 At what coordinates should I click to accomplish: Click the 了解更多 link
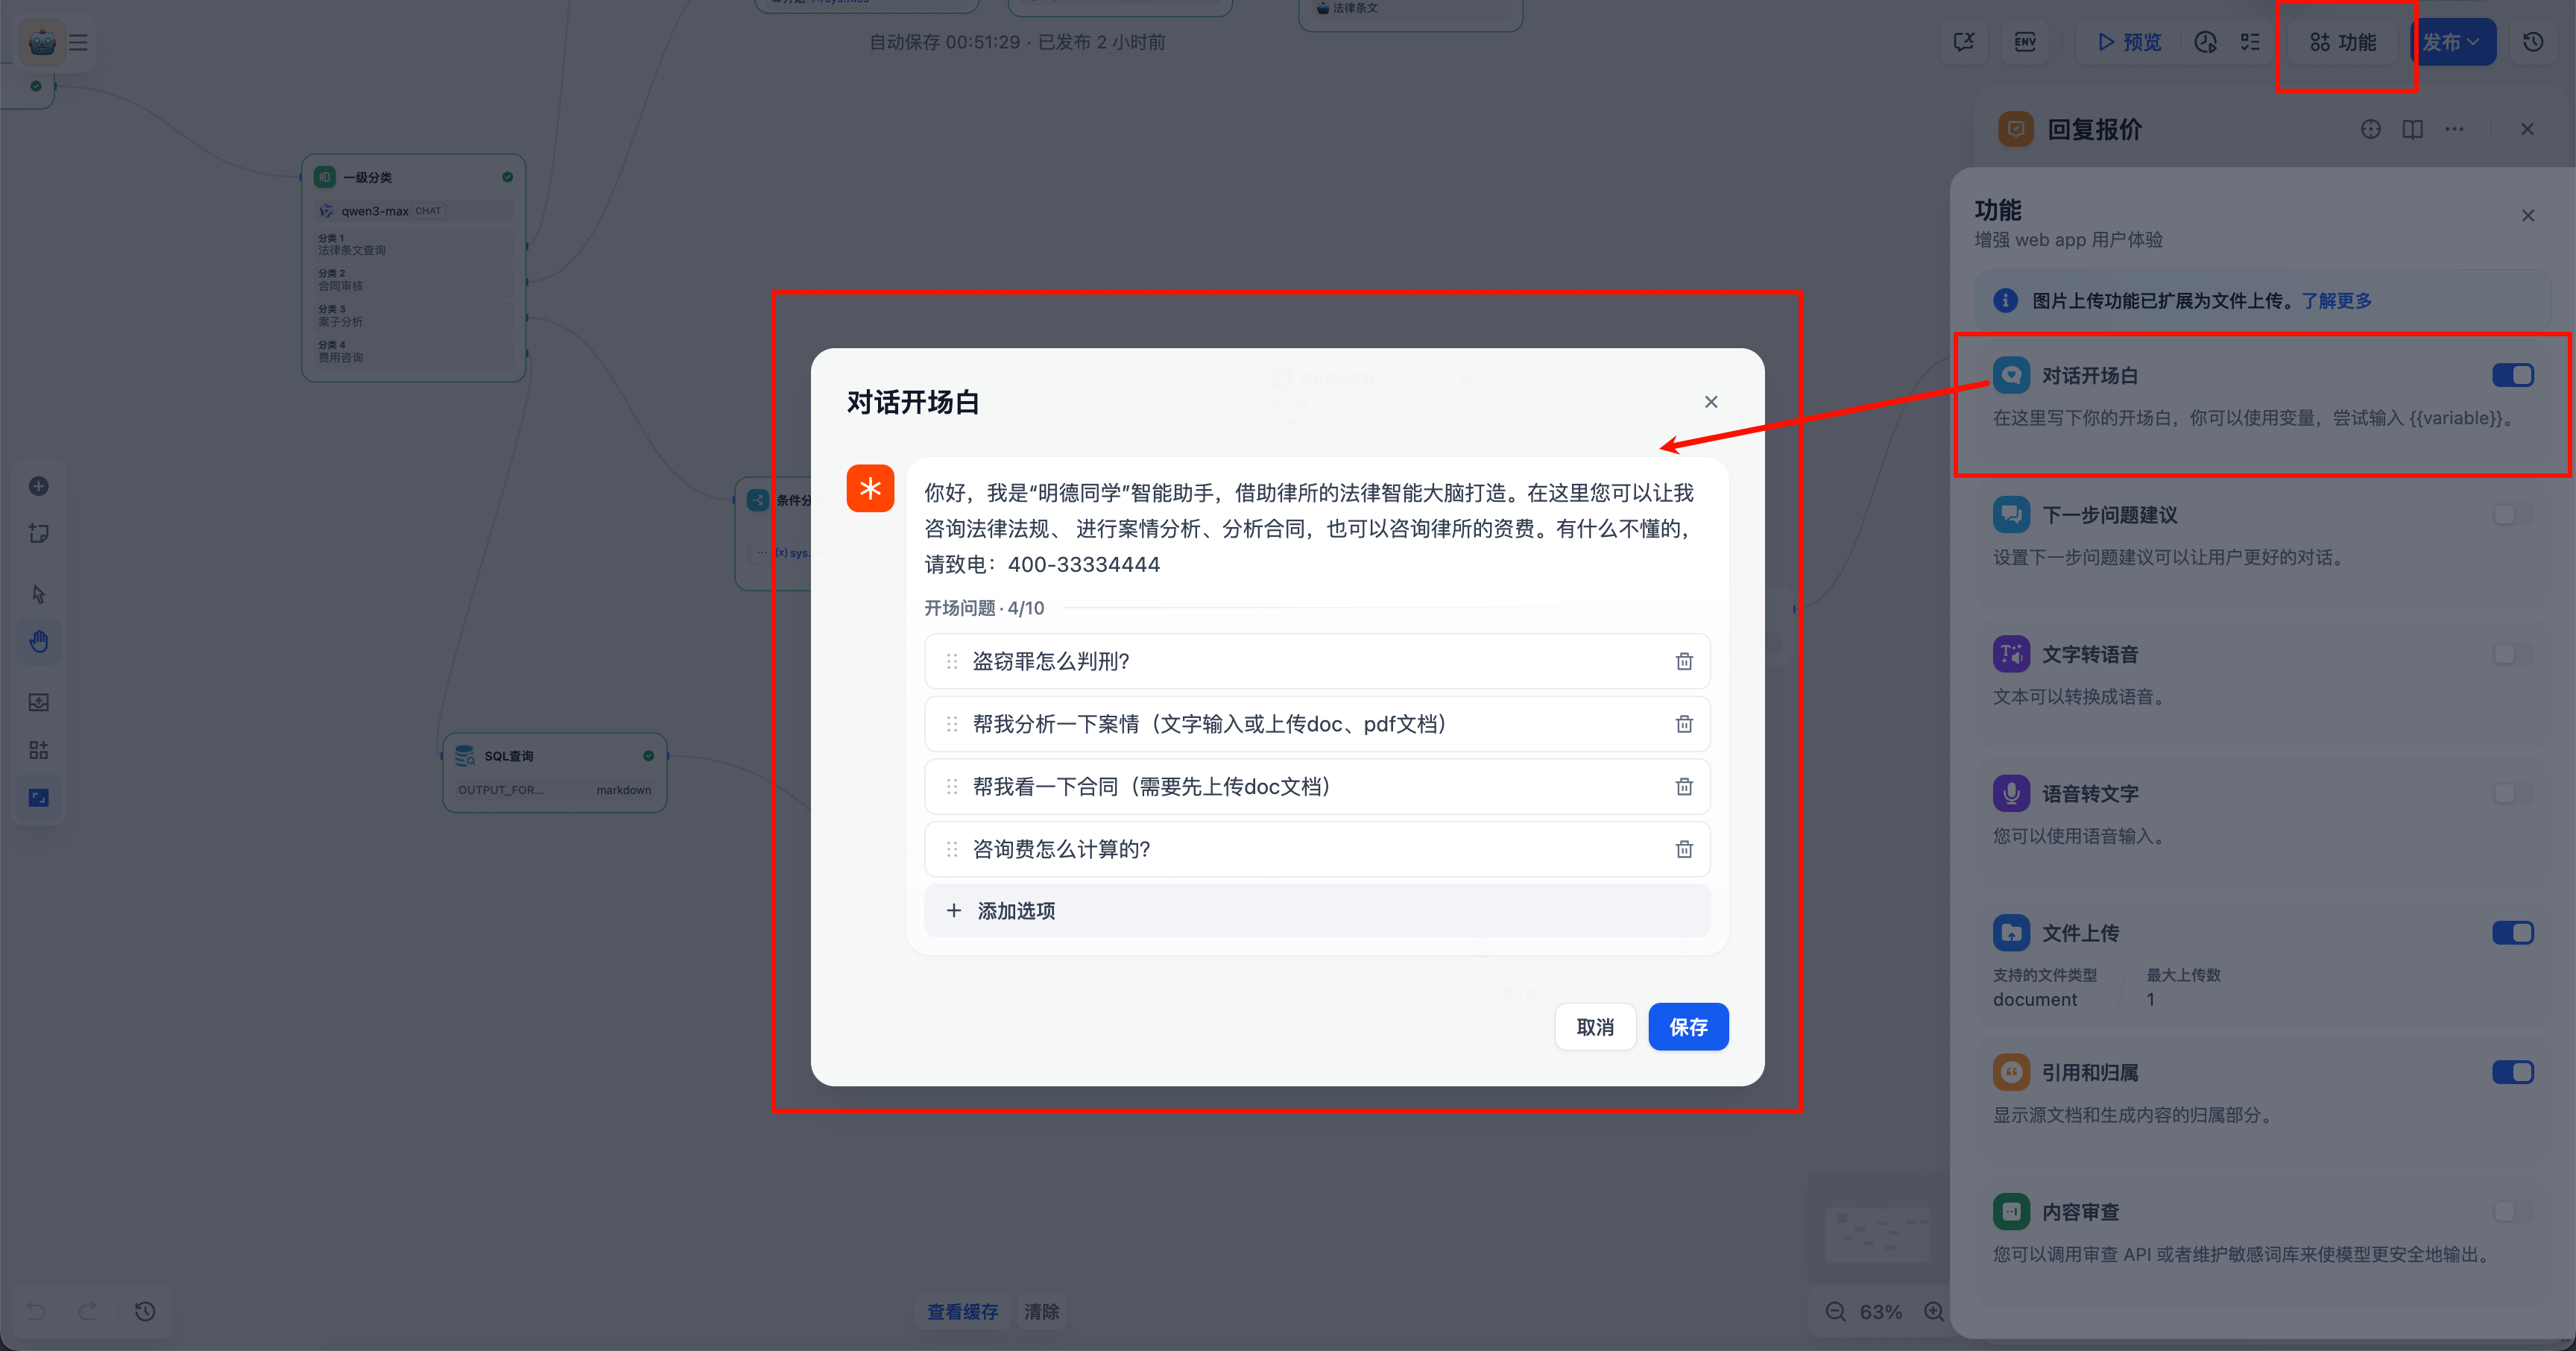pos(2336,300)
